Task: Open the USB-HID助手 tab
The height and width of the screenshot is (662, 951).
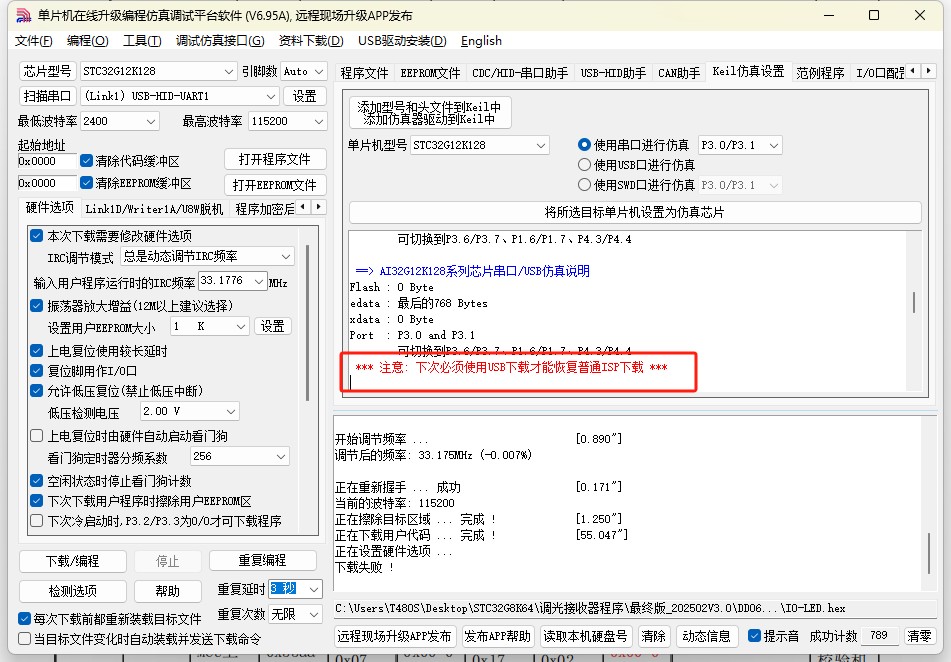Action: tap(613, 73)
